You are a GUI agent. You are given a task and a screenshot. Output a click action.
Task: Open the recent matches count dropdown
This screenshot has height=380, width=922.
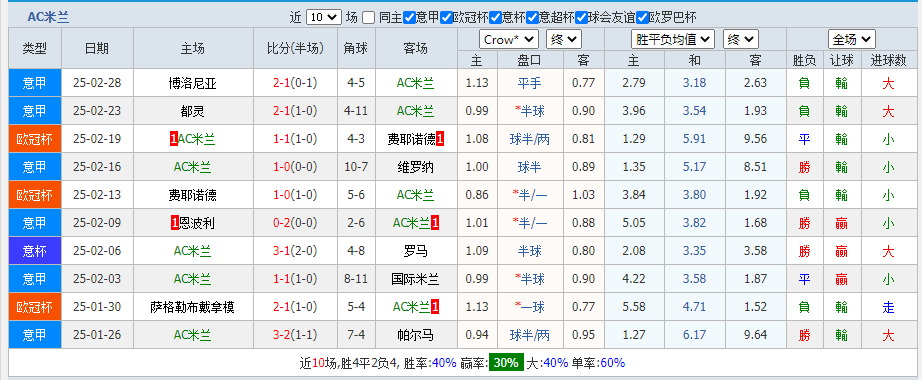click(x=323, y=18)
